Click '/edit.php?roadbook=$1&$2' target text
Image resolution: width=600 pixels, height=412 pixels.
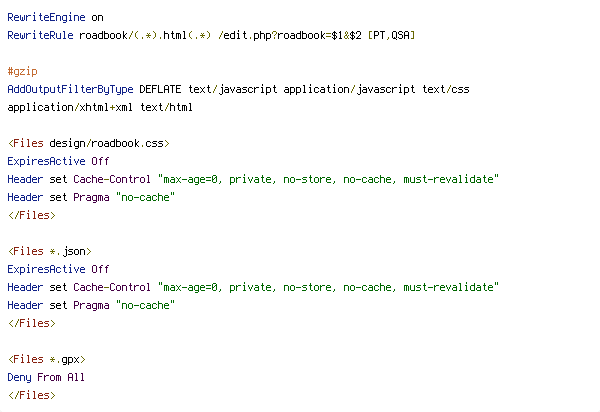(x=290, y=36)
